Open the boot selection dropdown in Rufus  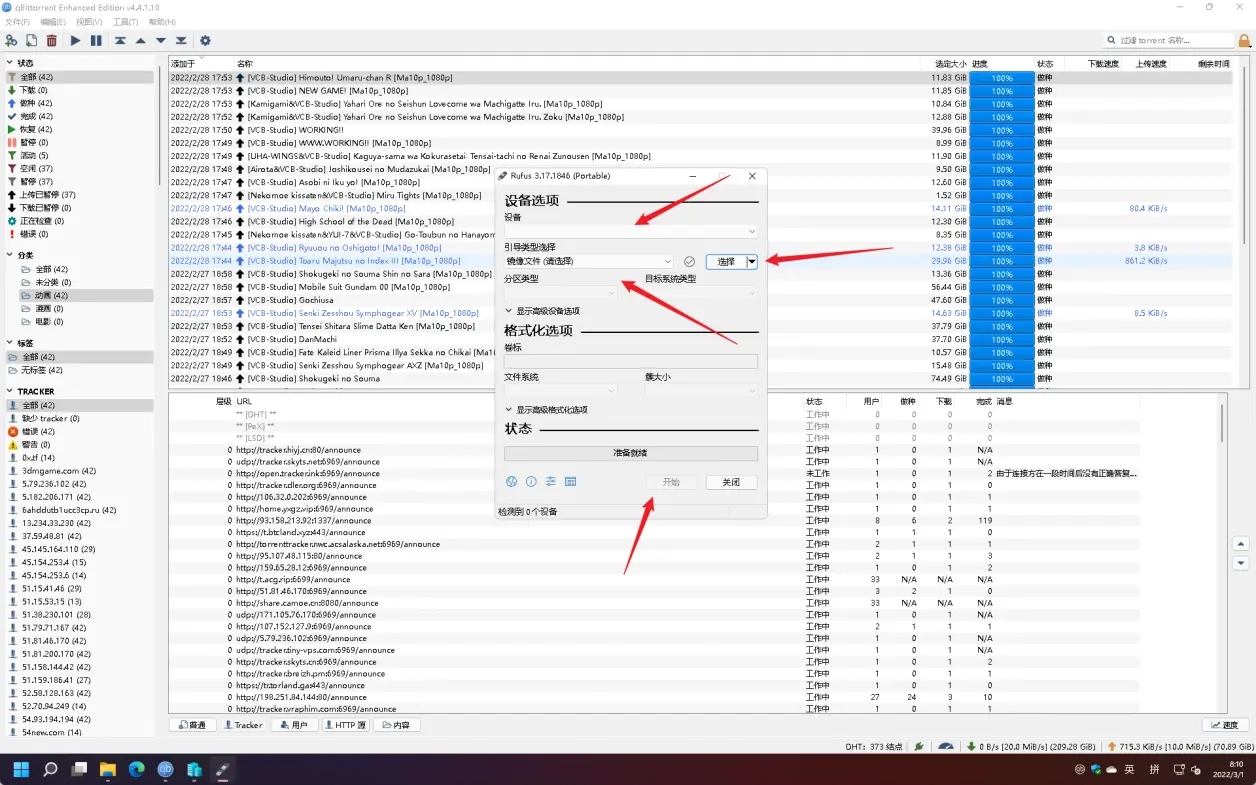coord(590,261)
